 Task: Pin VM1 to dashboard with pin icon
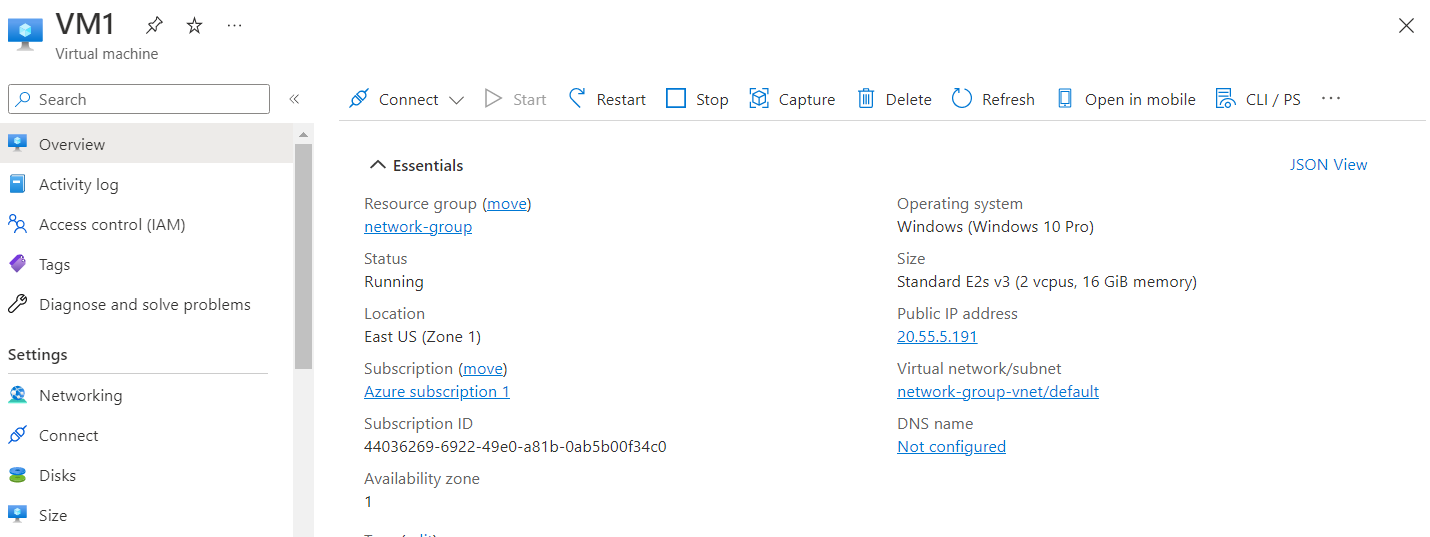(x=154, y=26)
